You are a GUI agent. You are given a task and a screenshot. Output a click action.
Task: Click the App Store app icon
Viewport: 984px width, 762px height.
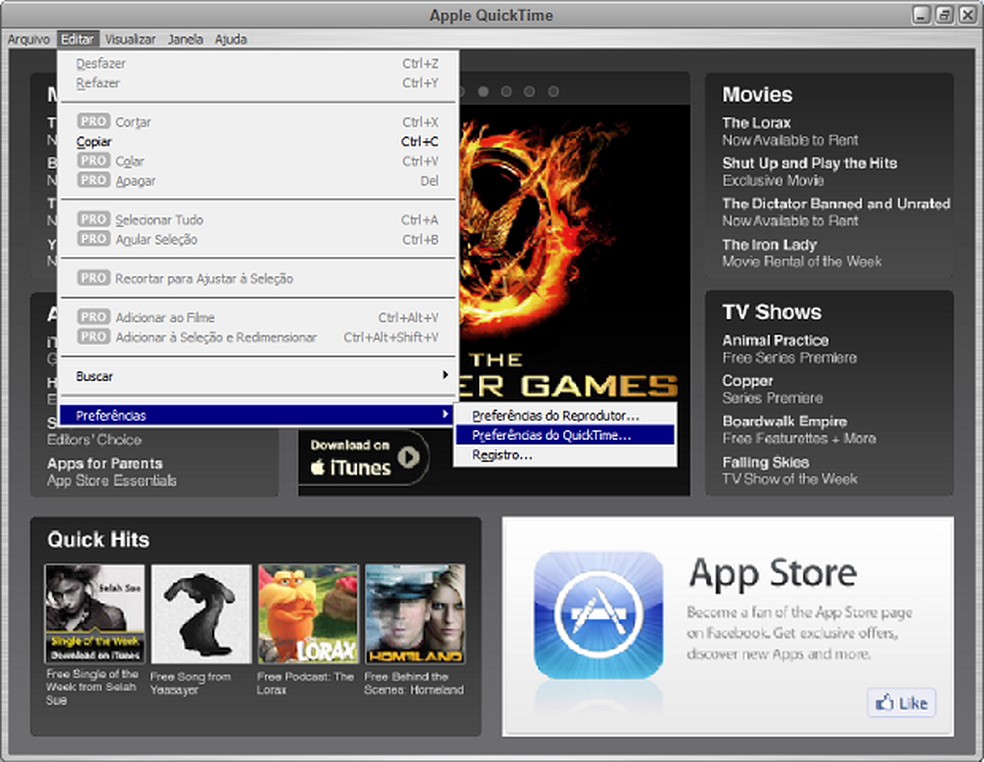pyautogui.click(x=598, y=615)
